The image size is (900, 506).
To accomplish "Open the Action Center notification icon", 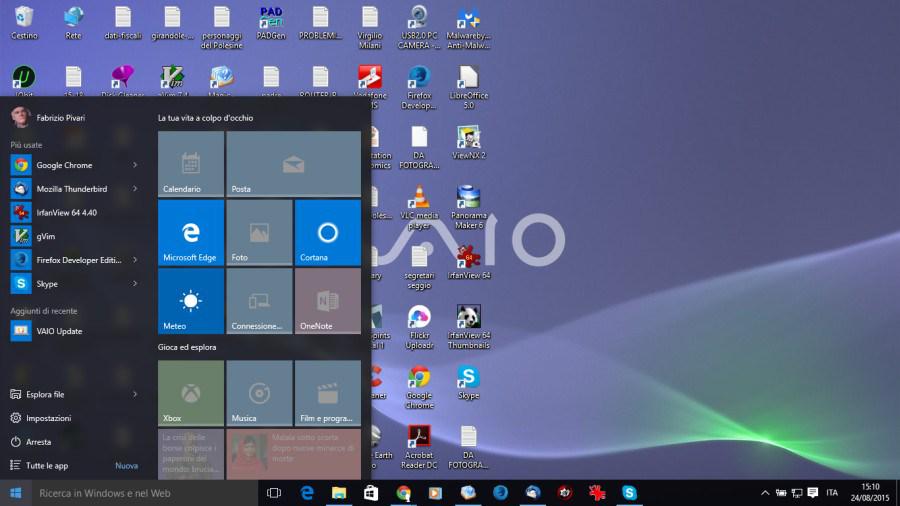I will pyautogui.click(x=813, y=493).
